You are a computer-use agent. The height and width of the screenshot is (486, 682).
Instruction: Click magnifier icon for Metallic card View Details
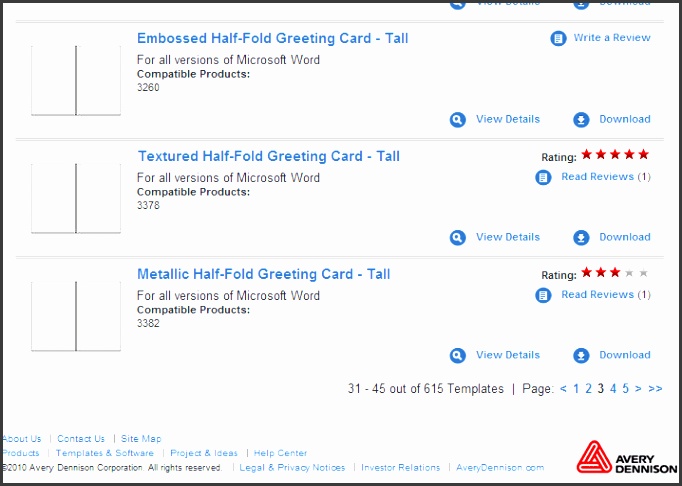coord(458,355)
